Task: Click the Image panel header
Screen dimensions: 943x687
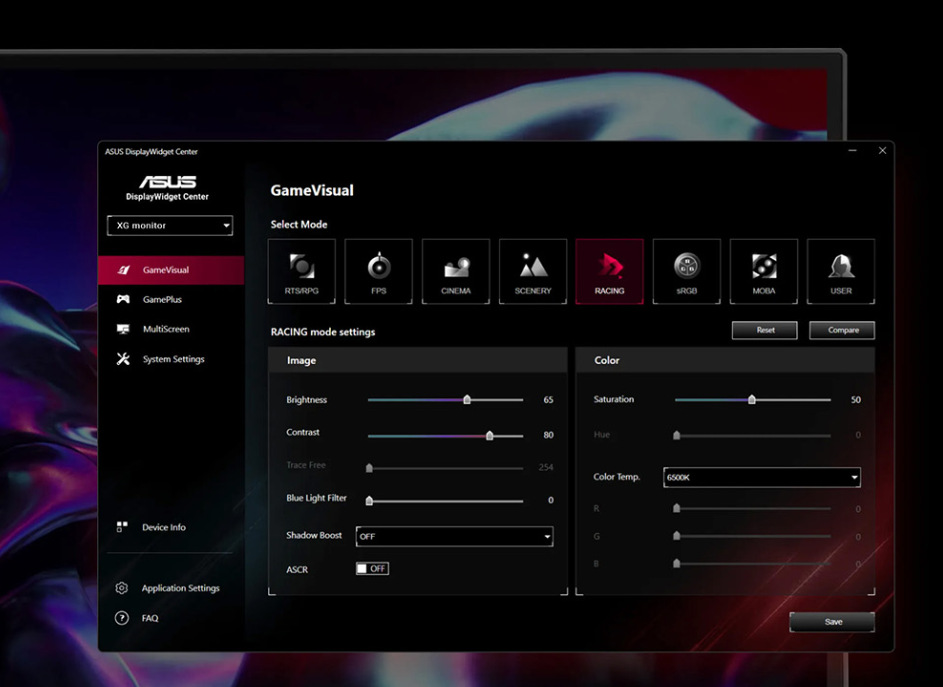Action: click(x=417, y=360)
